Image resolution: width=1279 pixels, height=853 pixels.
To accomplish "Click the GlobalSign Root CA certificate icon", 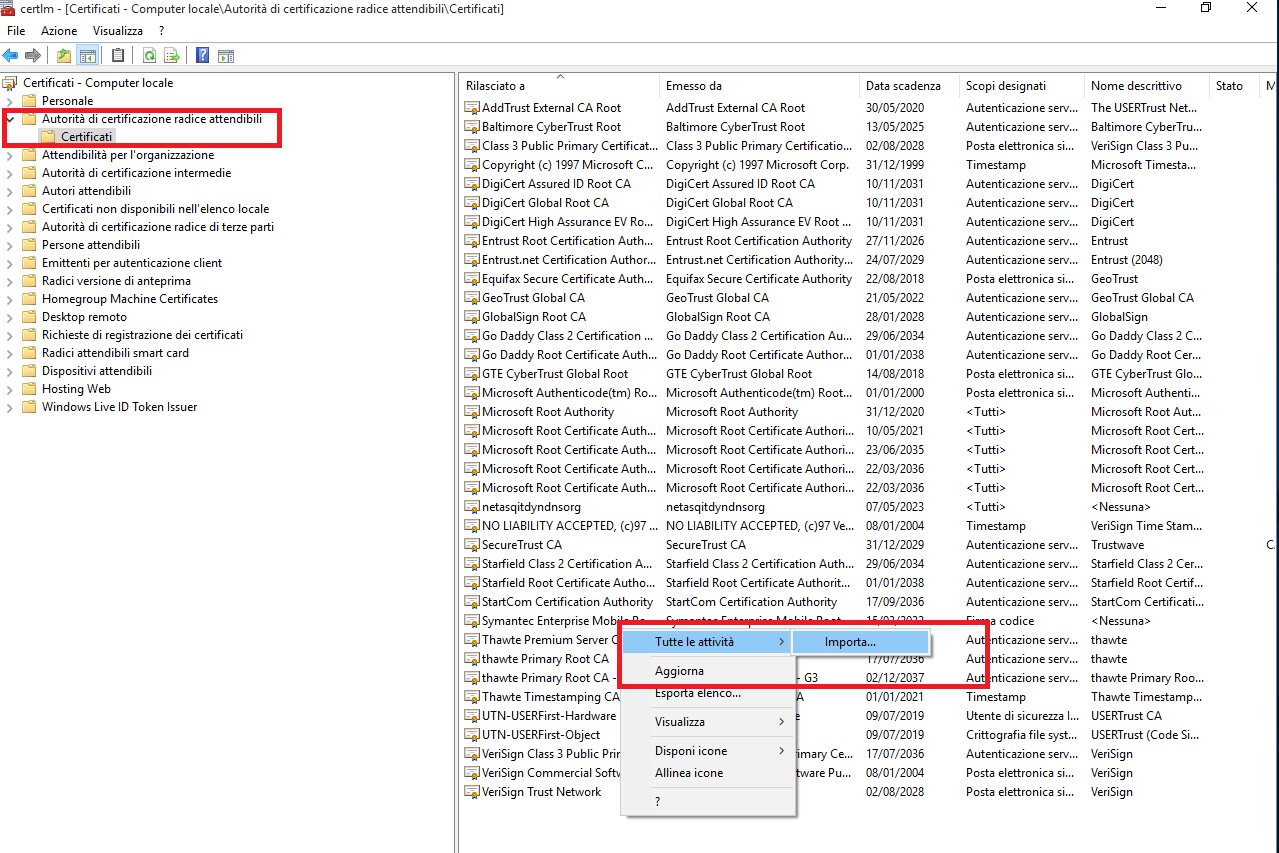I will click(x=472, y=317).
